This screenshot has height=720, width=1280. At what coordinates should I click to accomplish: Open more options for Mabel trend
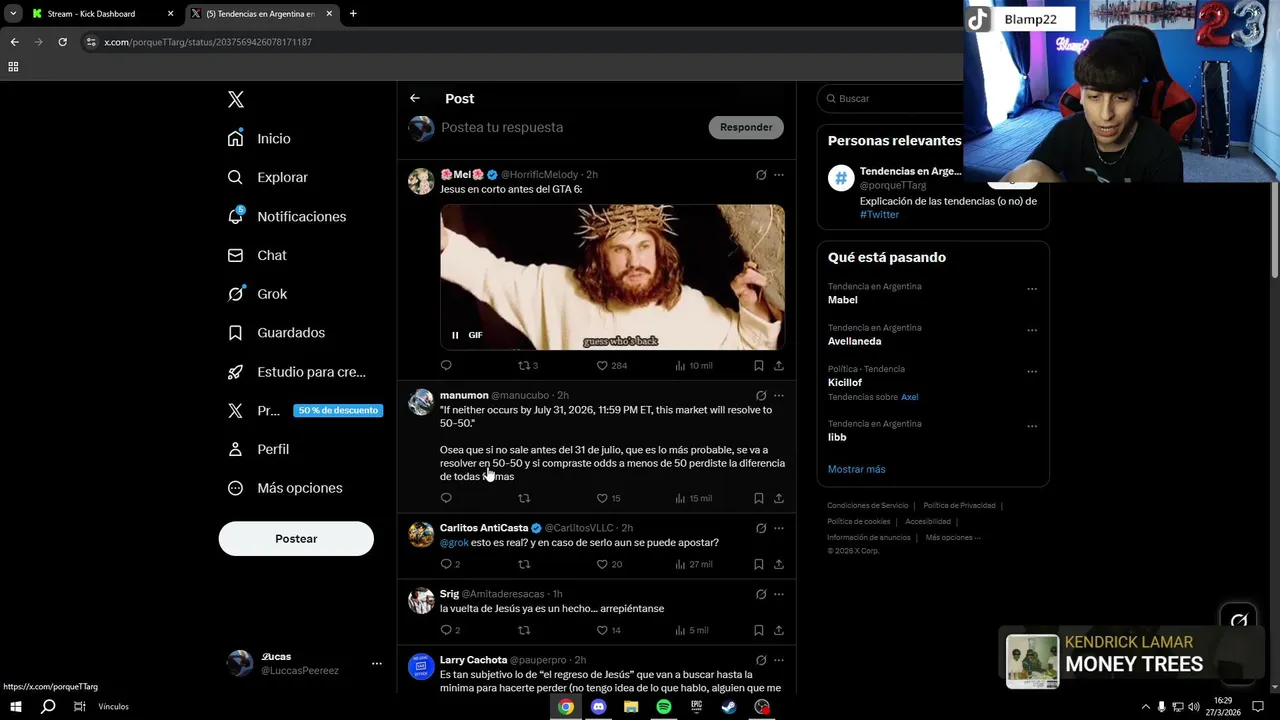point(1032,289)
